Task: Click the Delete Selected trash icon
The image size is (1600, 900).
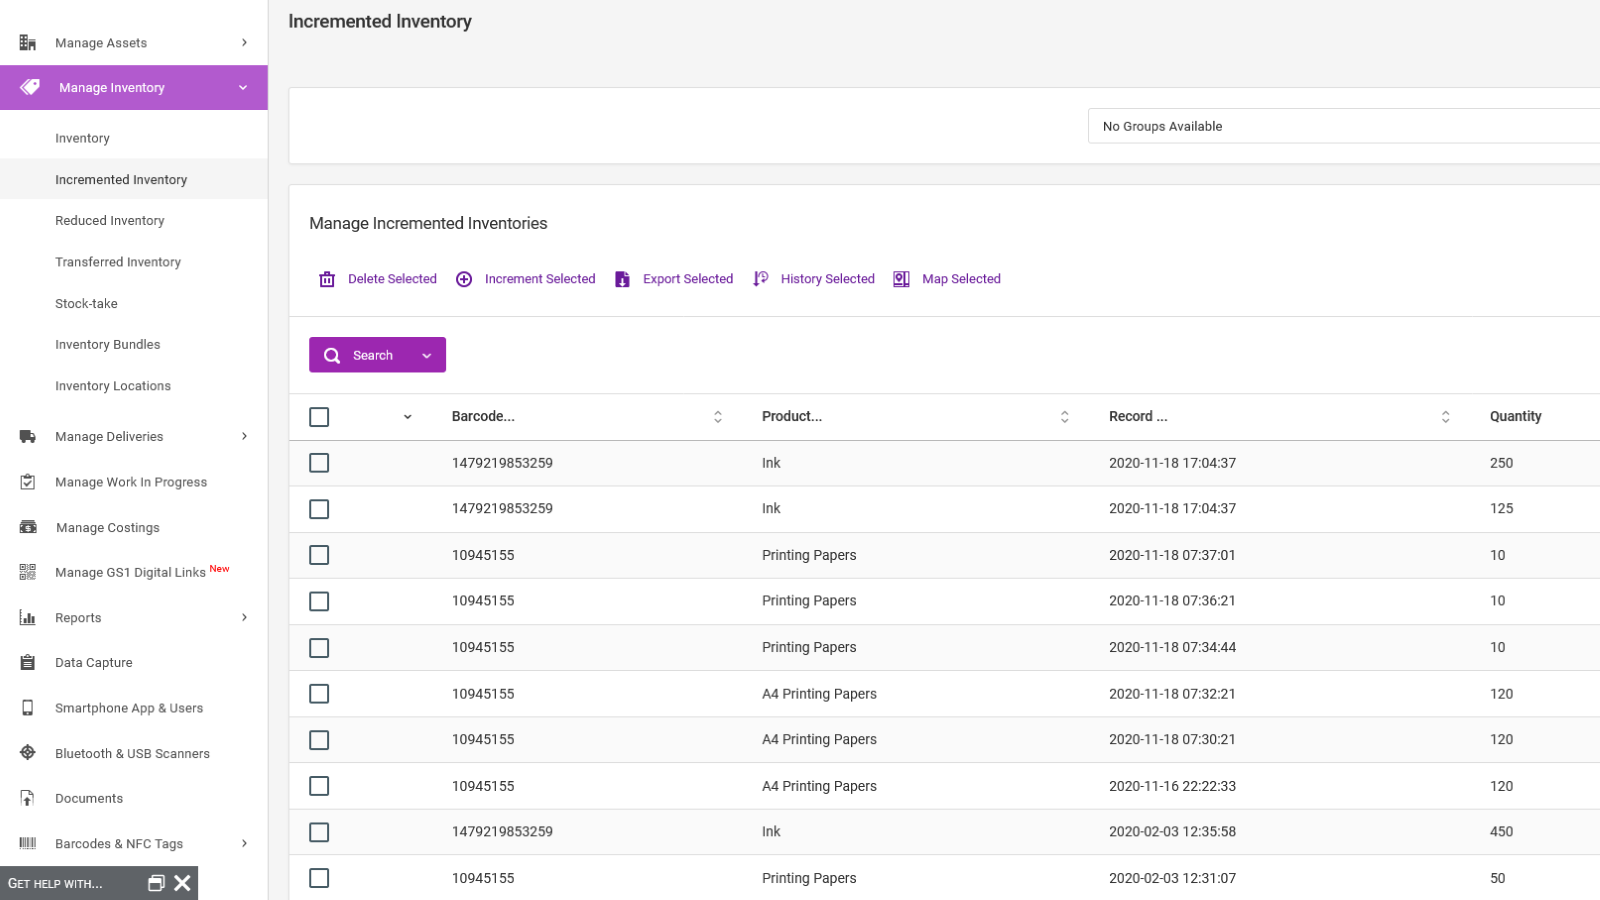Action: [327, 279]
